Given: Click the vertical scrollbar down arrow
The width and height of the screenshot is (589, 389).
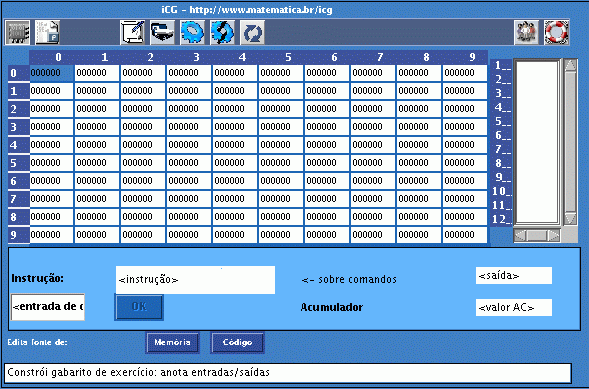Looking at the screenshot, I should click(x=570, y=219).
